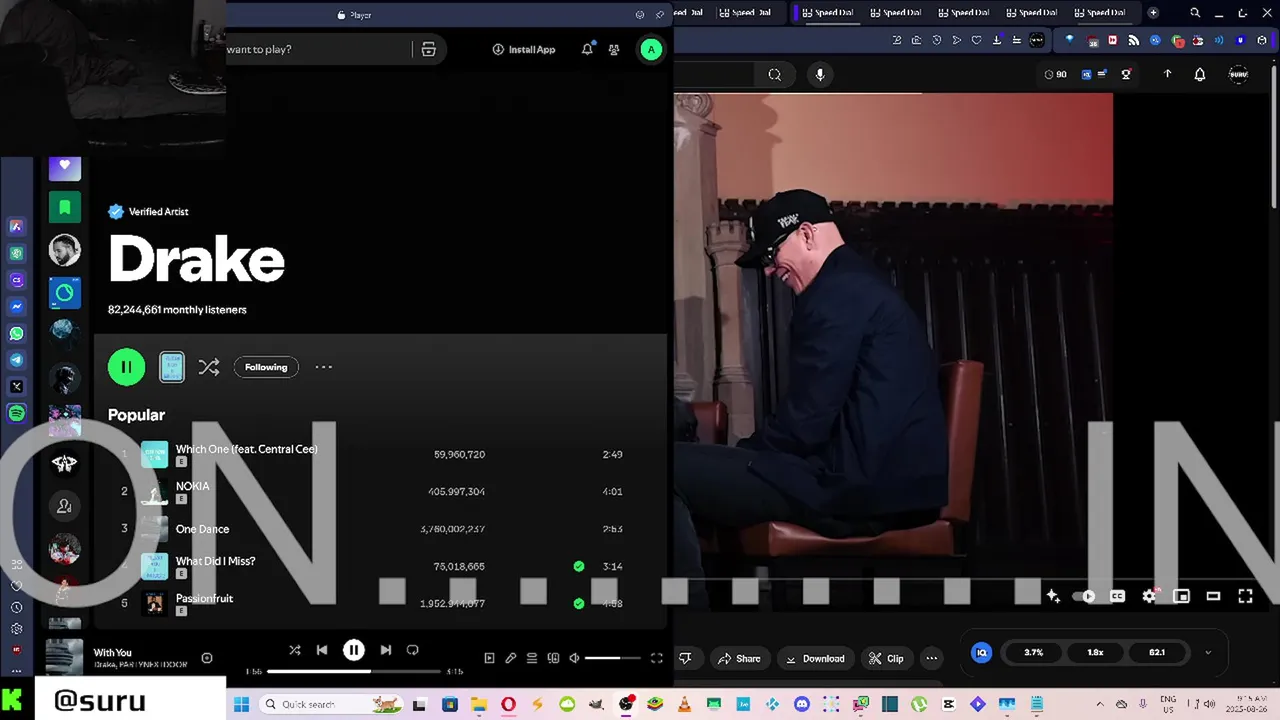Image resolution: width=1280 pixels, height=720 pixels.
Task: Open YouTube video settings gear
Action: [1149, 596]
